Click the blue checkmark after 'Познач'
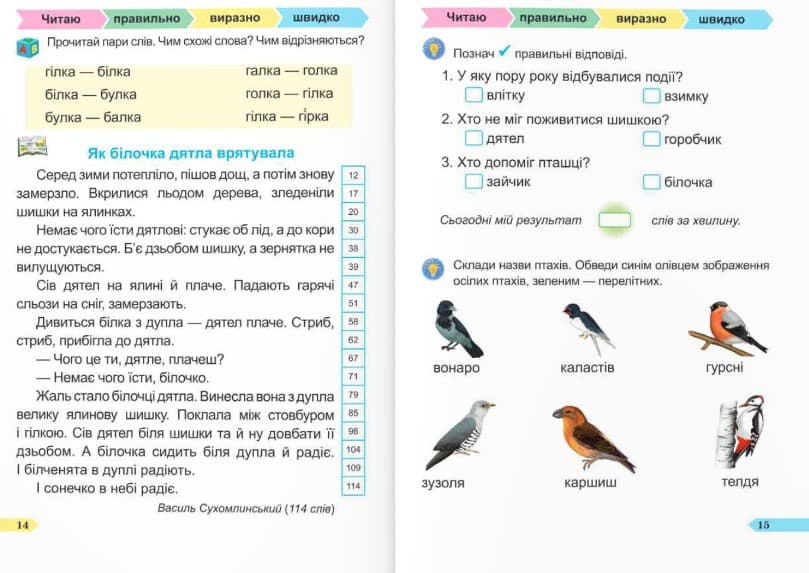The width and height of the screenshot is (809, 573). point(504,51)
